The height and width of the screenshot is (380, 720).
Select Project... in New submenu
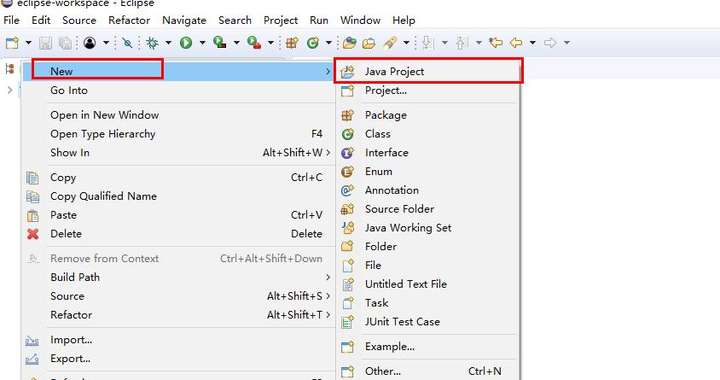click(428, 90)
